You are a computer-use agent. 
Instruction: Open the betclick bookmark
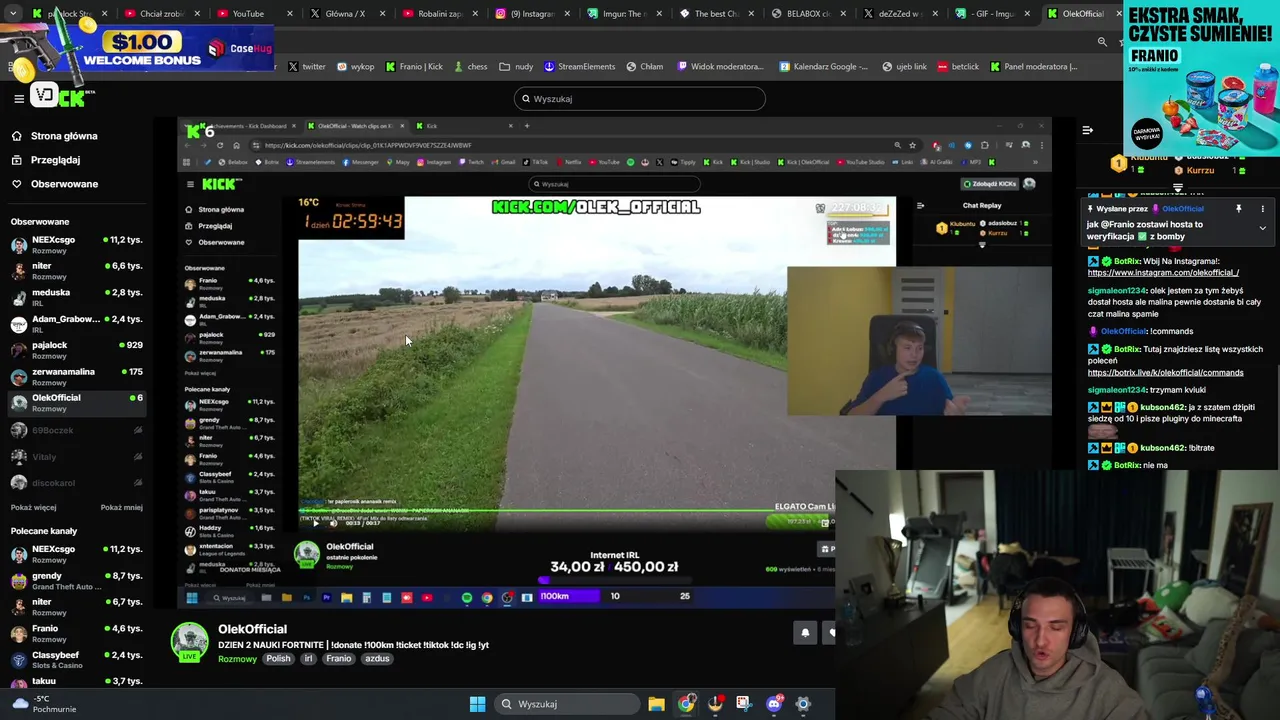[x=958, y=67]
